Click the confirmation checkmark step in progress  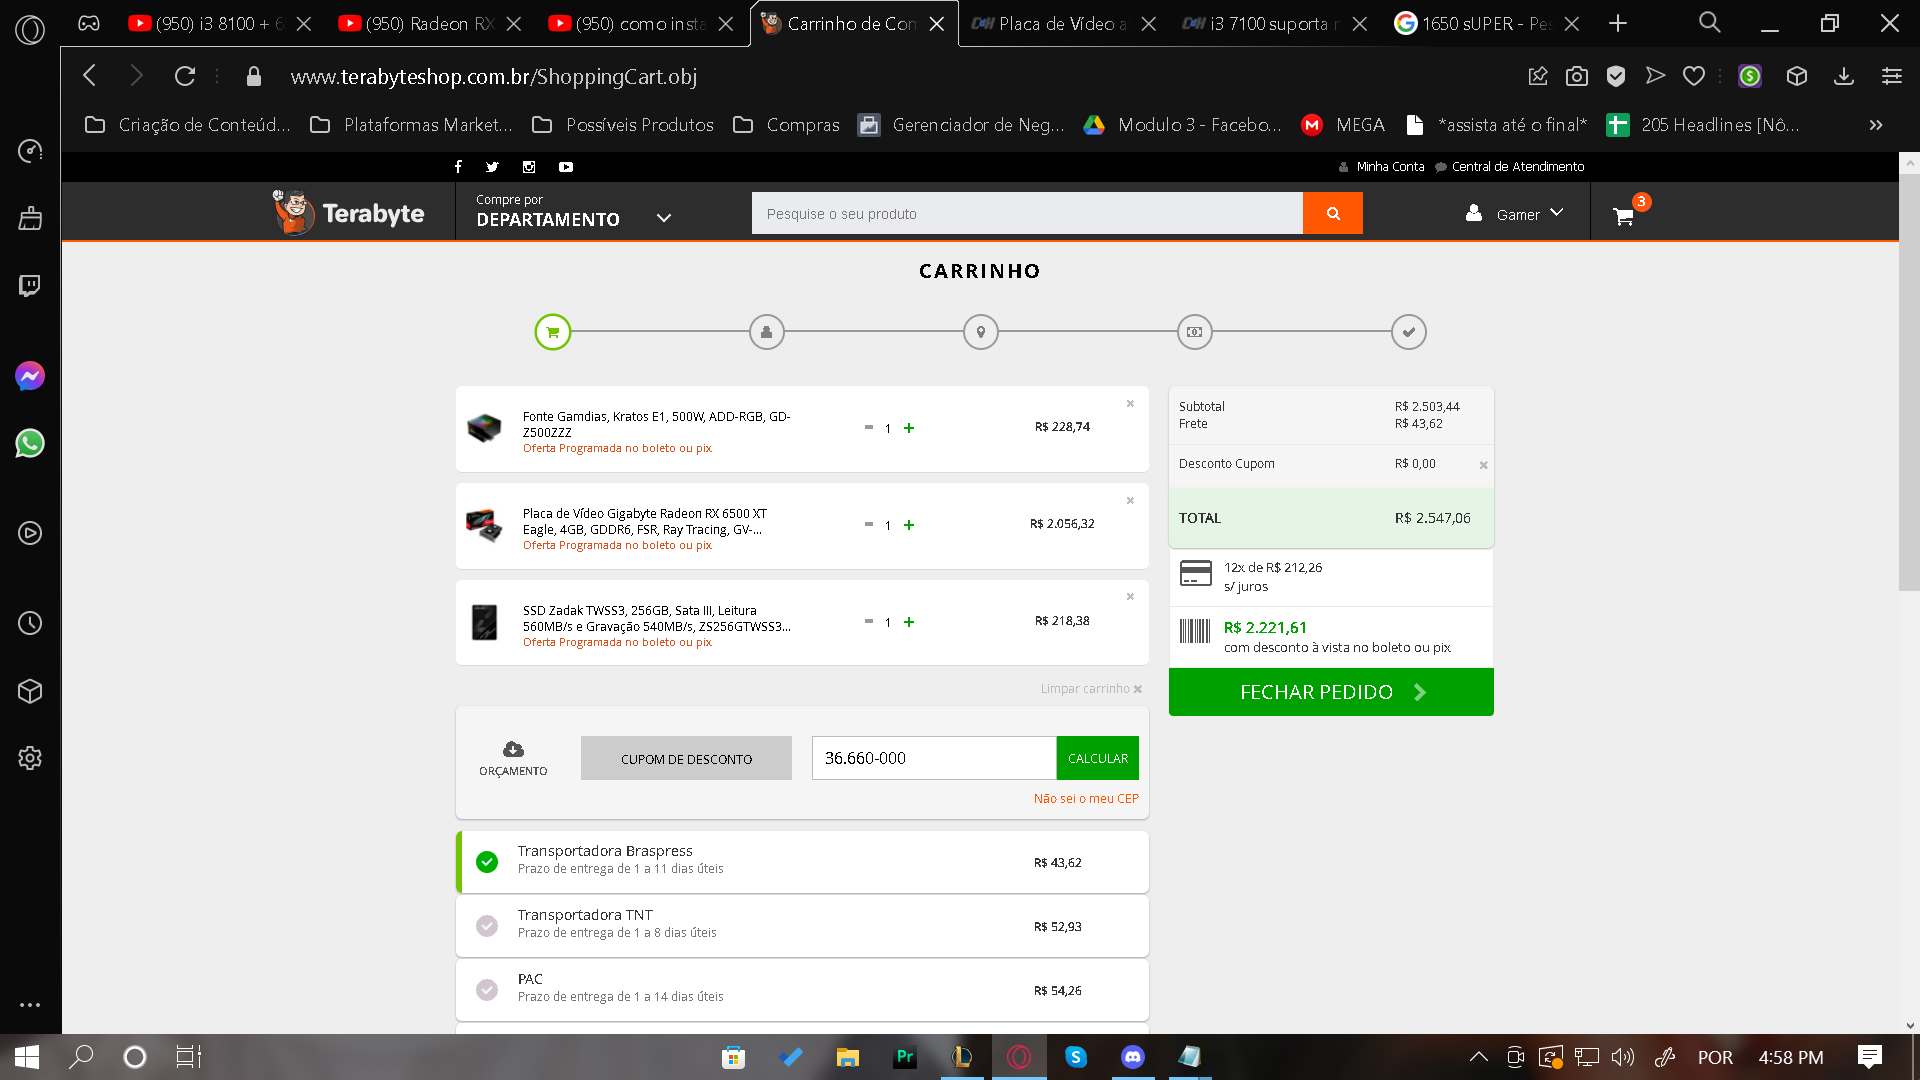pos(1409,332)
